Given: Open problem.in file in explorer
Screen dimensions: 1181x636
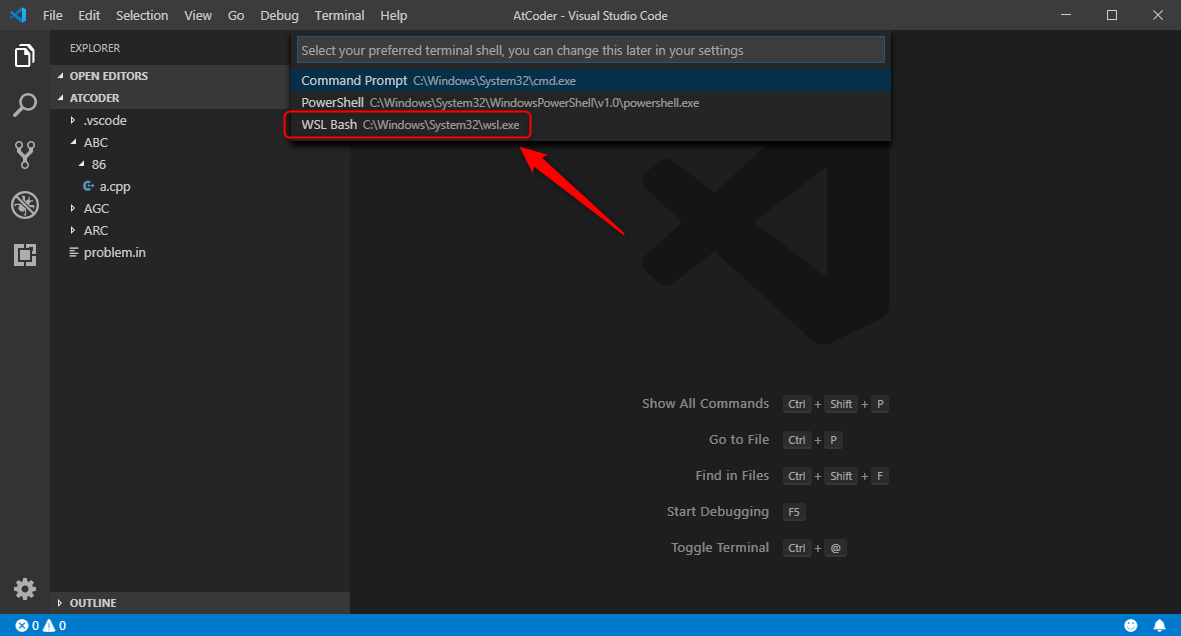Looking at the screenshot, I should click(114, 252).
